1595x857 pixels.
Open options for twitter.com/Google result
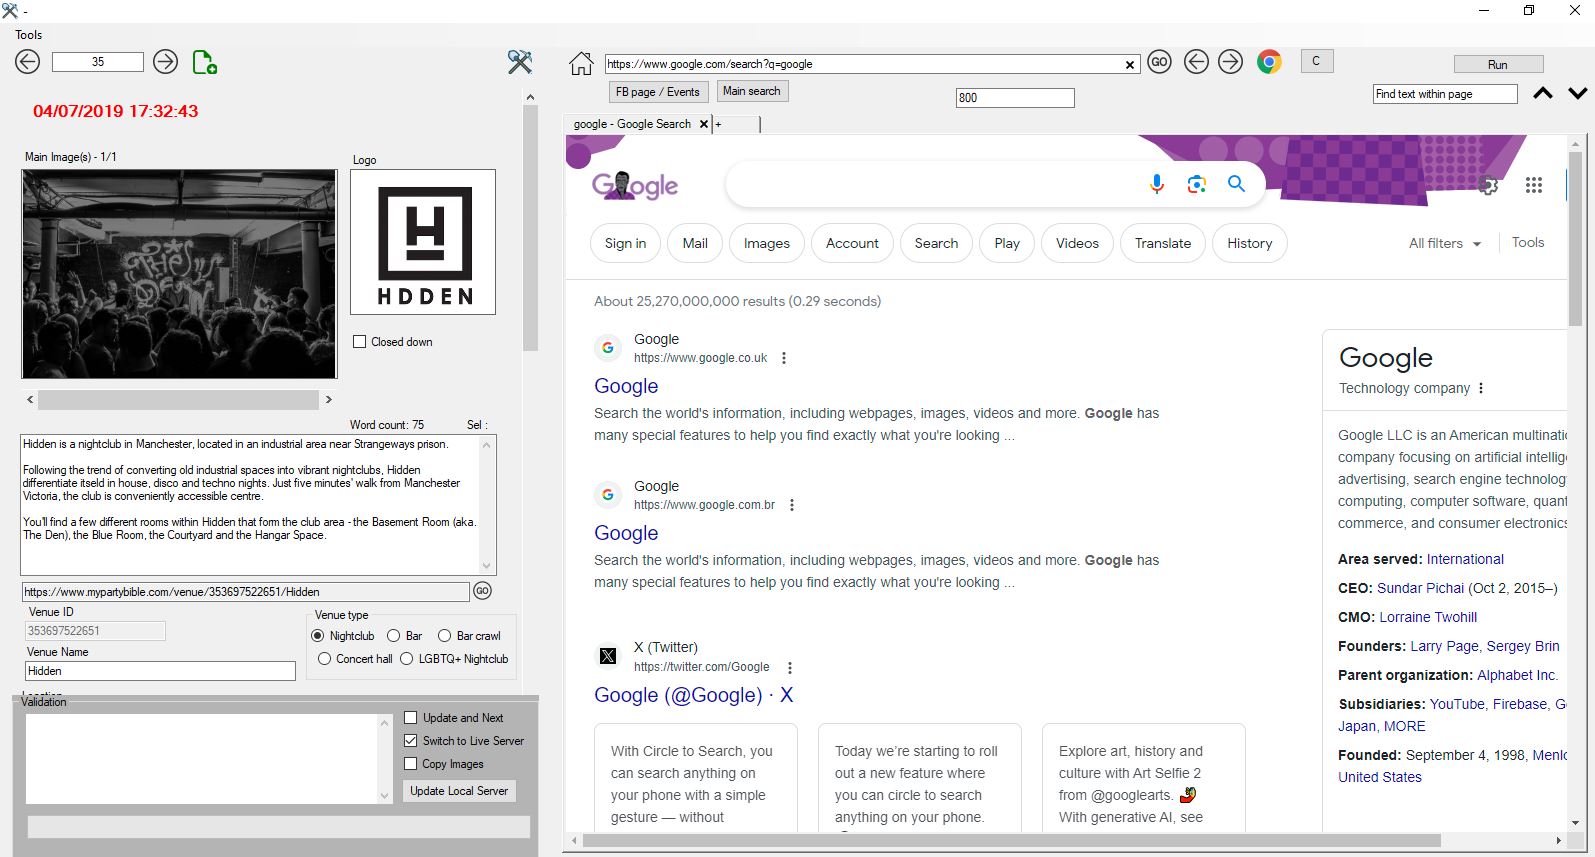point(790,667)
